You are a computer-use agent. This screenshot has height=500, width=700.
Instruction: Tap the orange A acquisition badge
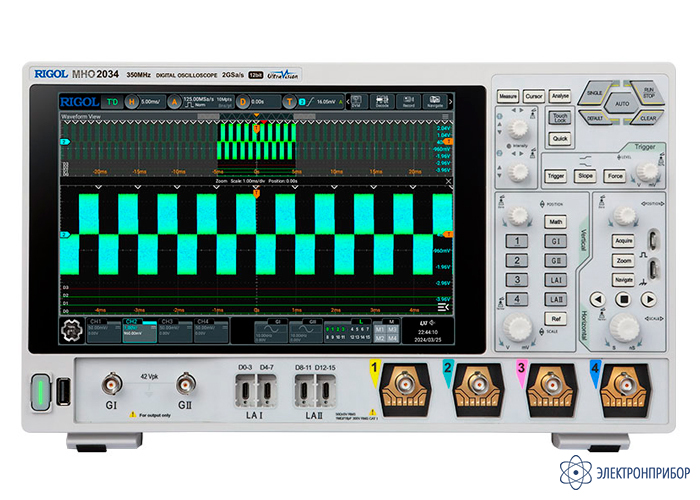pos(174,102)
